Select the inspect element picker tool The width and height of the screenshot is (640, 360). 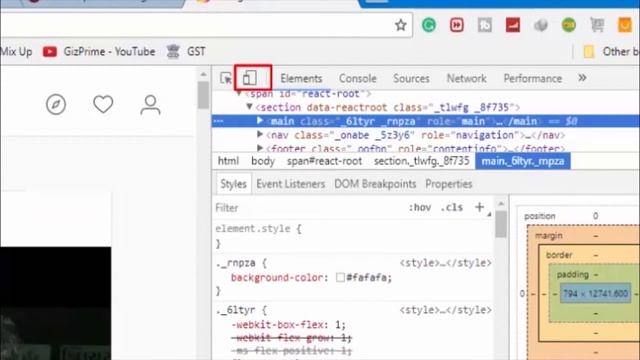click(x=225, y=78)
